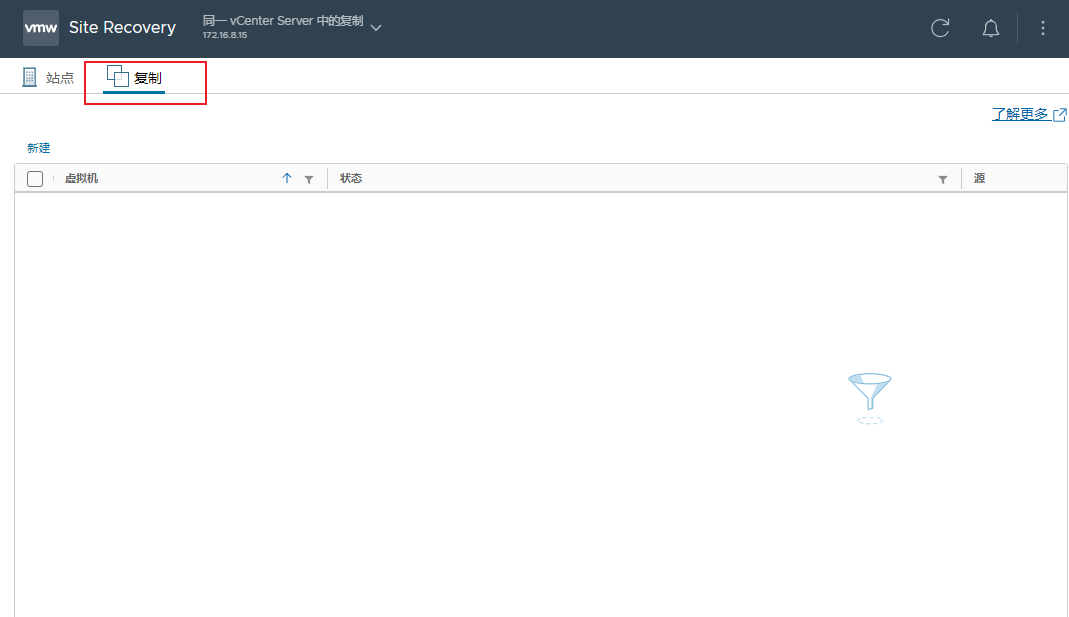Click the 虚拟机 column header
Screen dimensions: 1069x617
[x=81, y=178]
